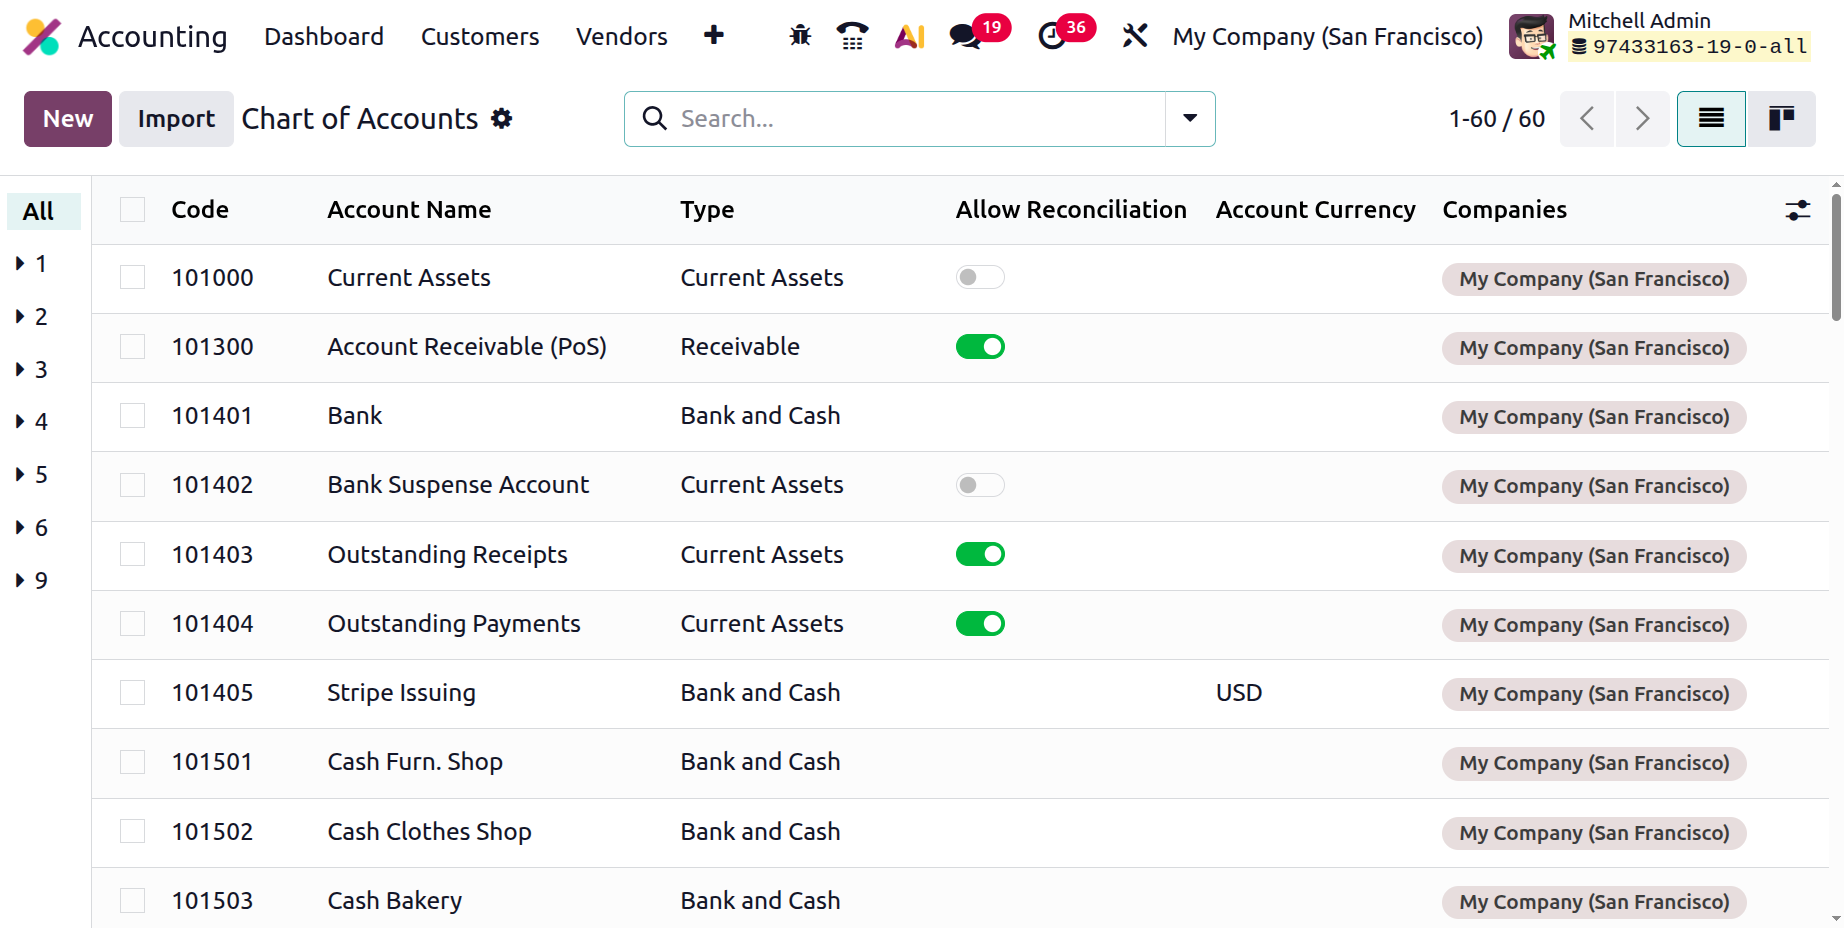Open the debug bug icon menu
1844x928 pixels.
pos(800,37)
